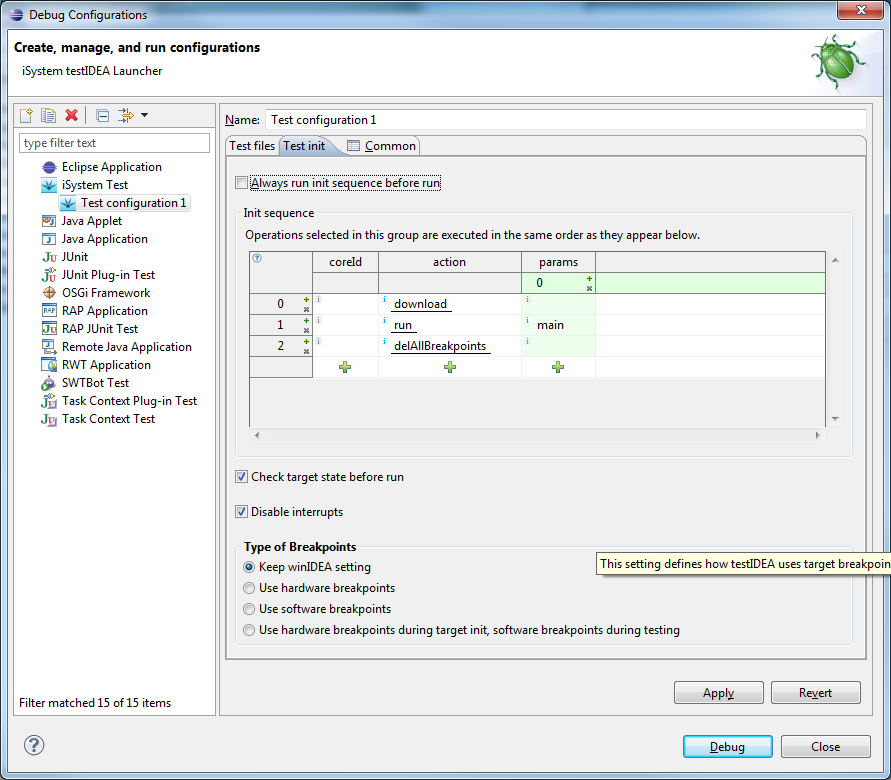
Task: Switch to the Test init tab
Action: (304, 146)
